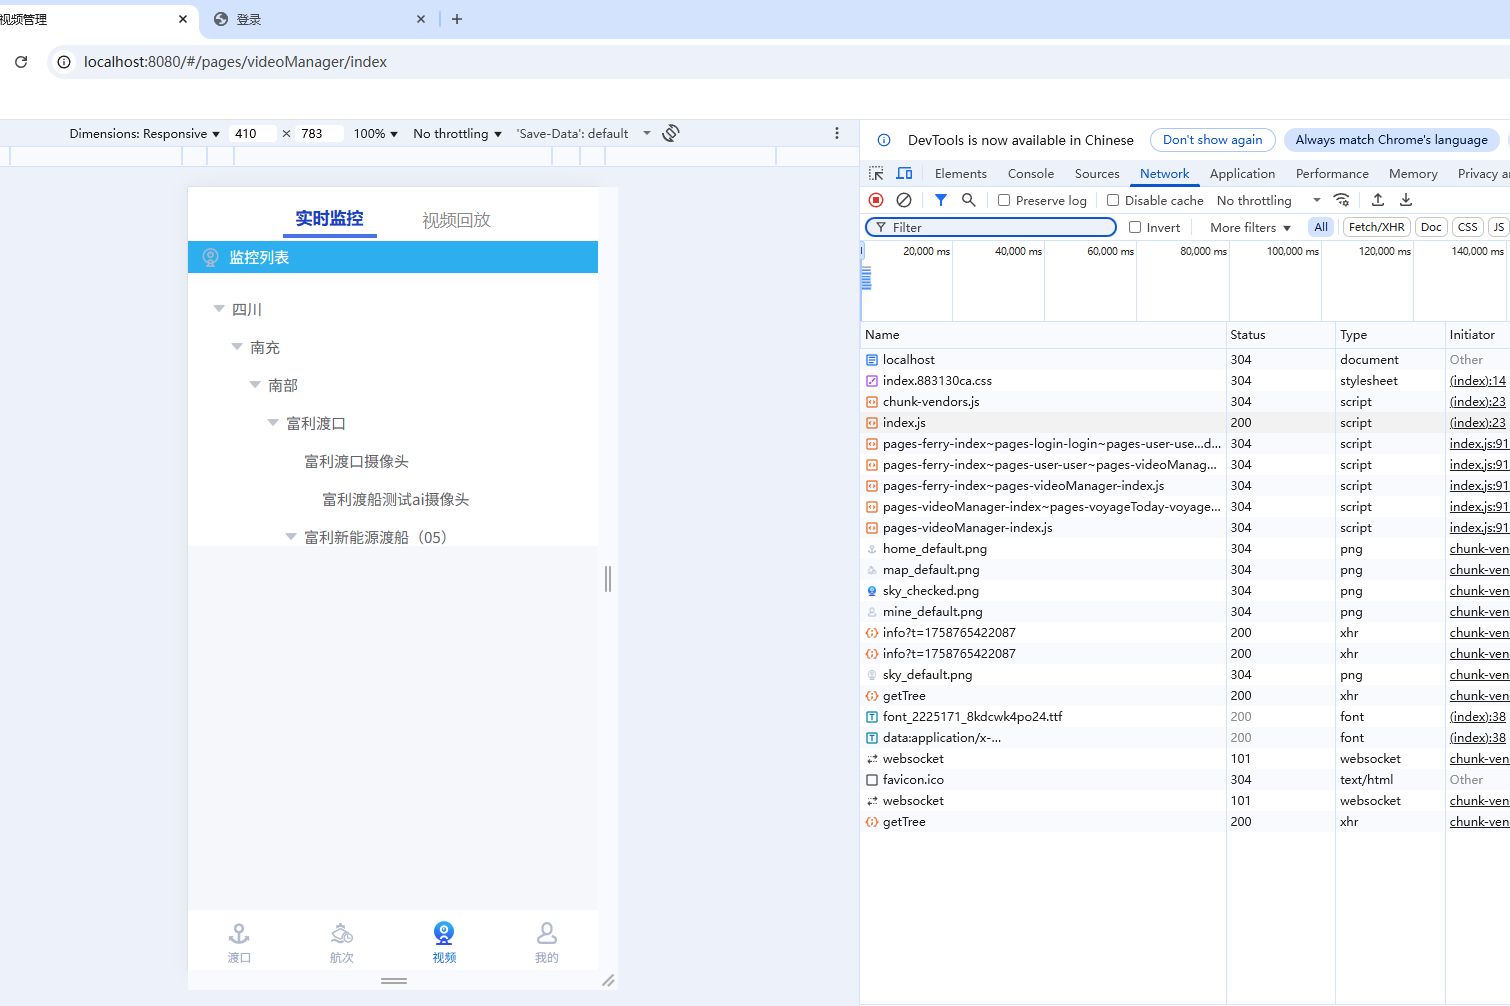Clear the network log
This screenshot has width=1510, height=1006.
(x=904, y=200)
